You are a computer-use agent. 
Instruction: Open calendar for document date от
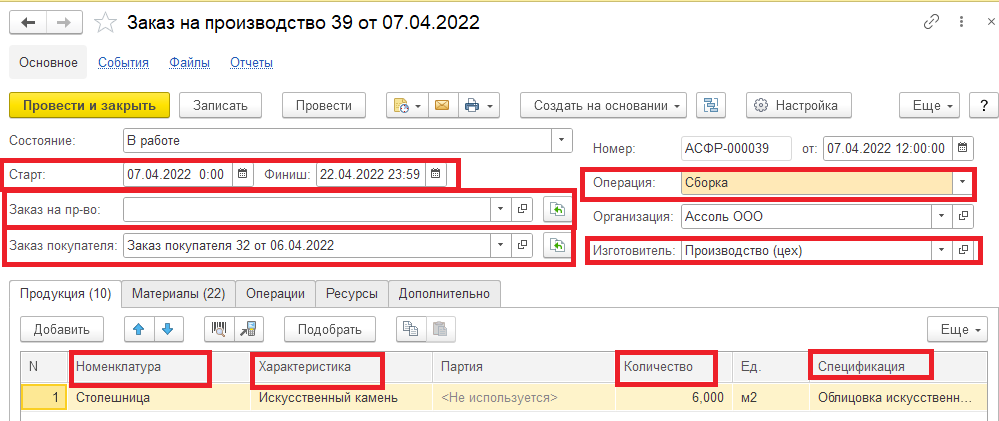coord(962,148)
